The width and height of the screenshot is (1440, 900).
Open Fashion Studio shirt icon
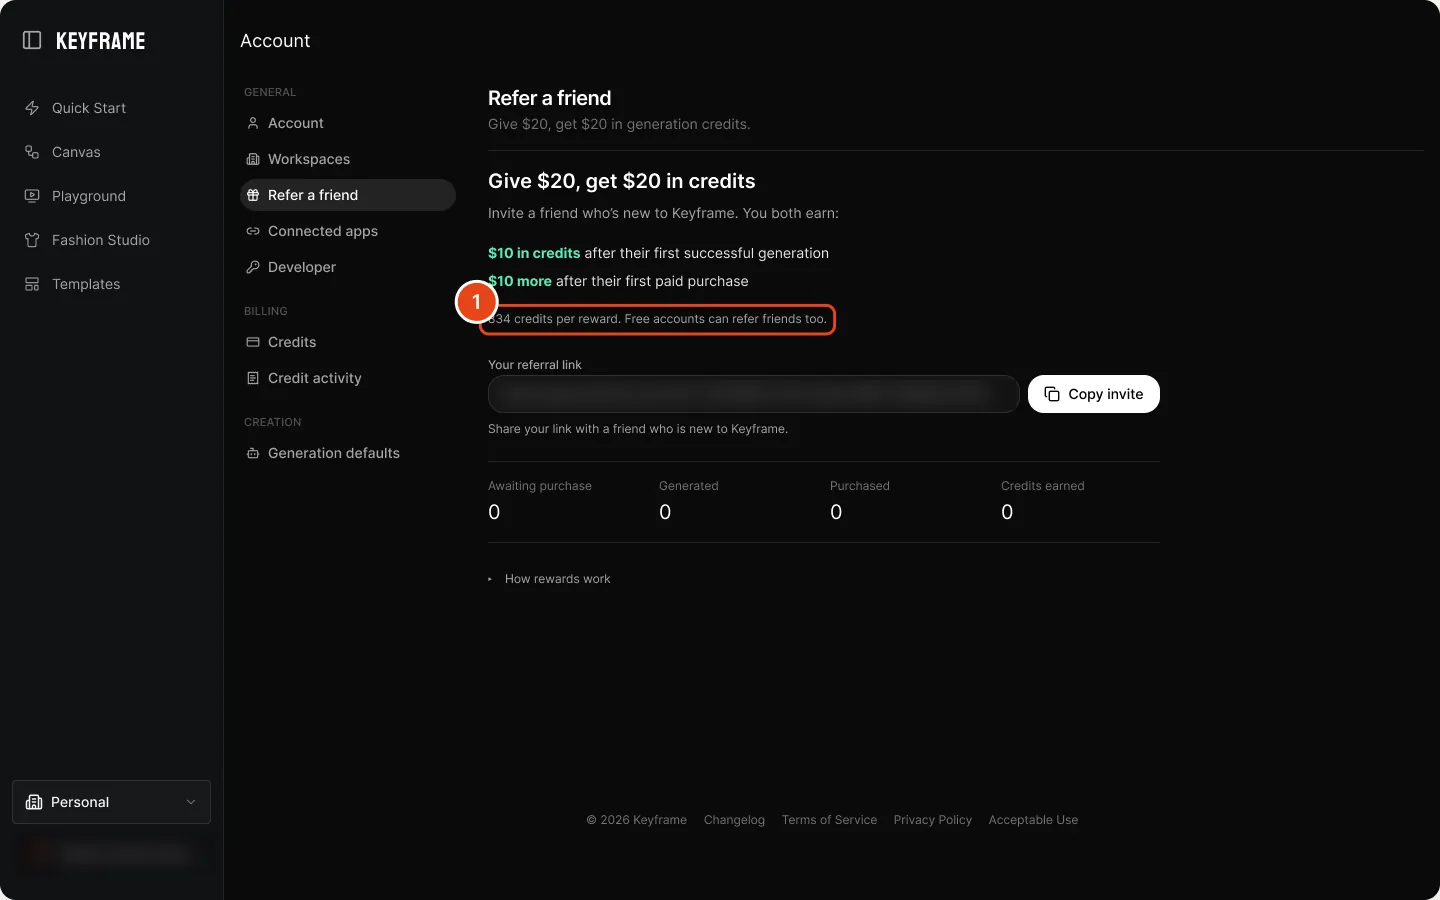coord(32,240)
